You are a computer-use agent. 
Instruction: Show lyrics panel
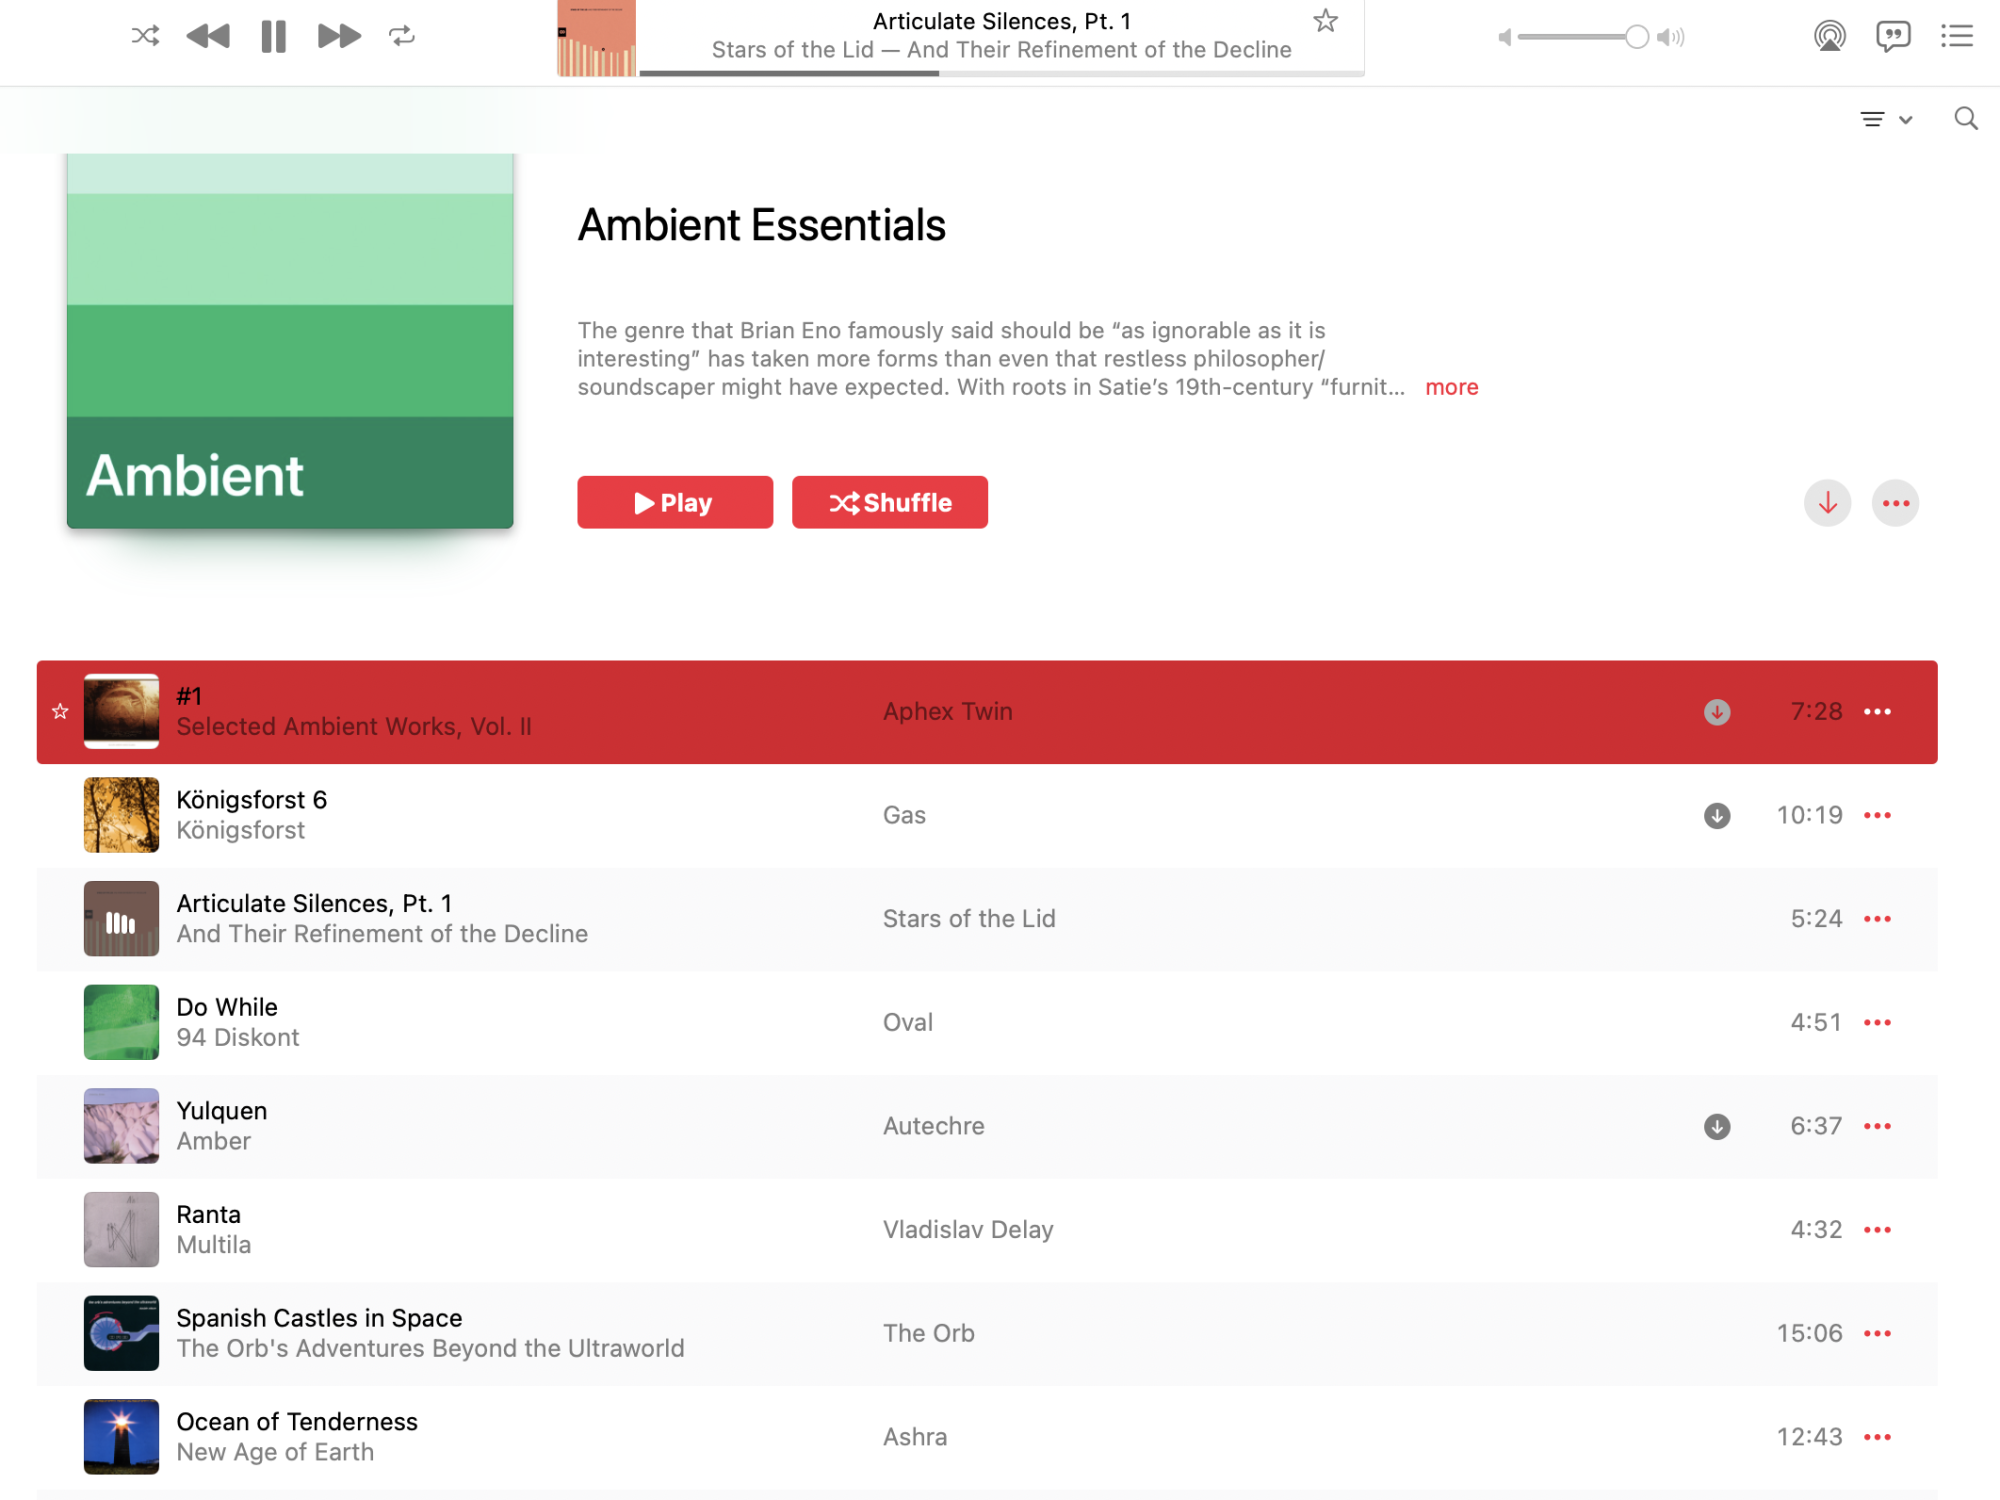1893,37
